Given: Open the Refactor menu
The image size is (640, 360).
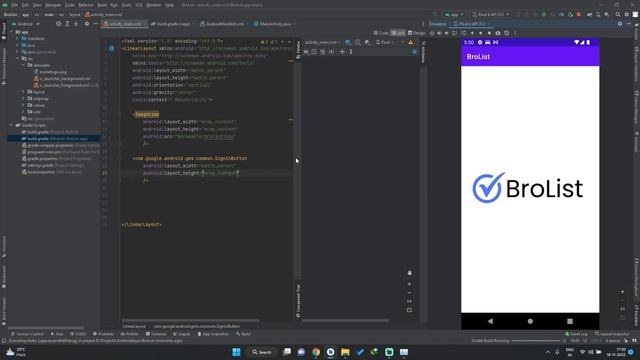Looking at the screenshot, I should [x=86, y=5].
